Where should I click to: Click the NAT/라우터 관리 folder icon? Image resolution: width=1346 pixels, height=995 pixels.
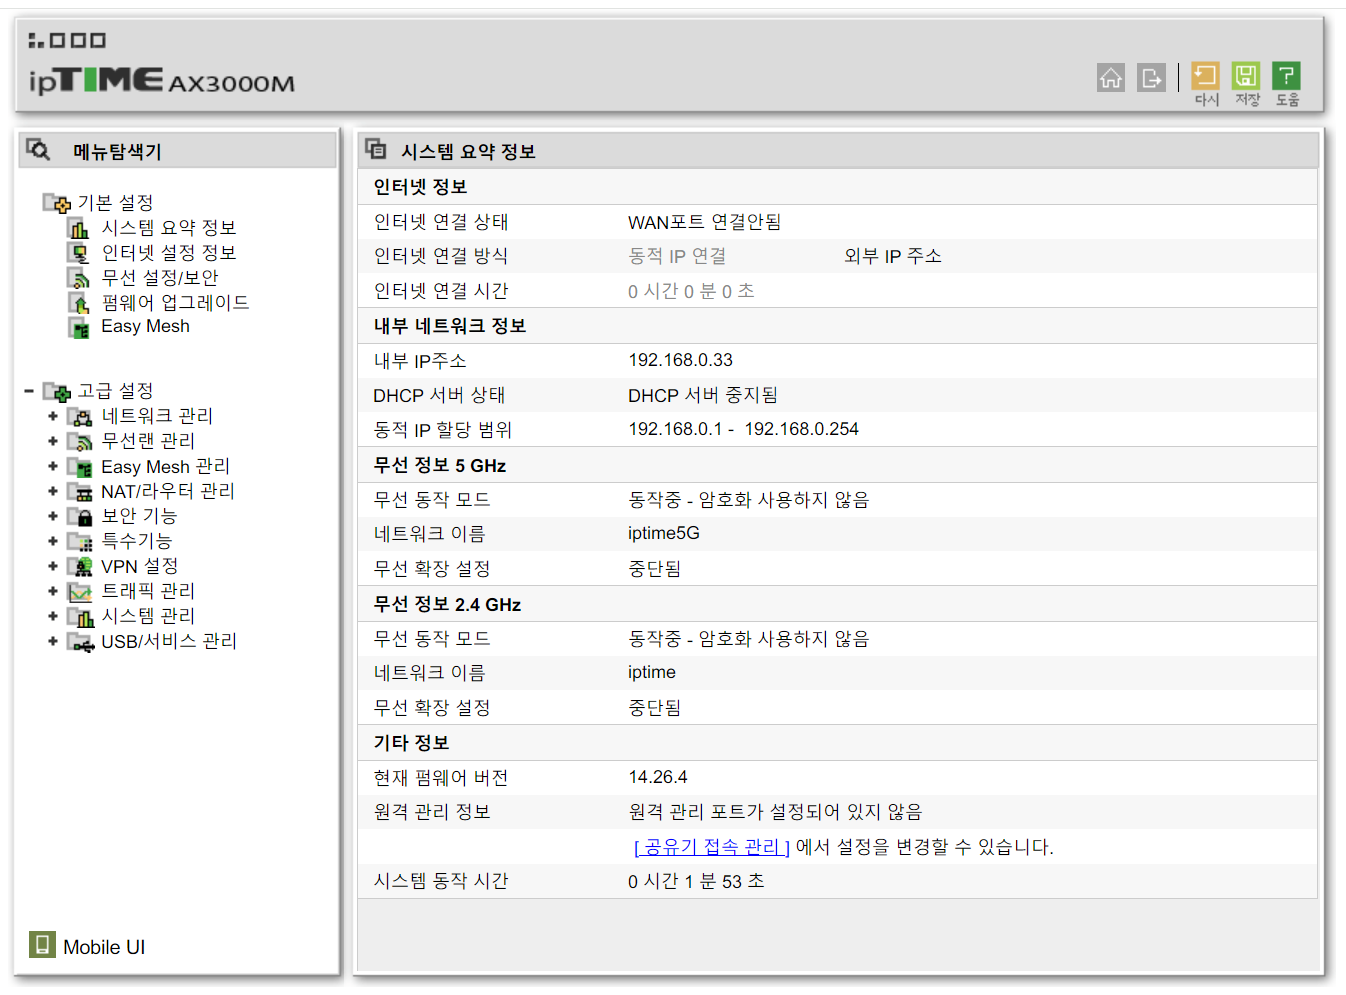(79, 491)
